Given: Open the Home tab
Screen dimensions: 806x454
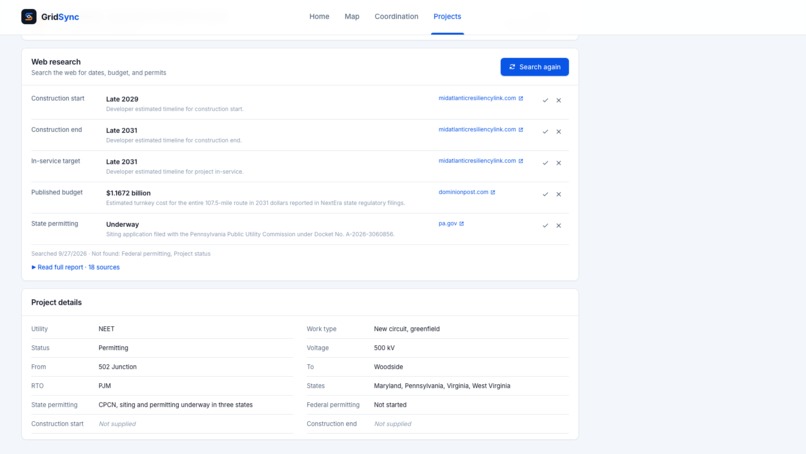Looking at the screenshot, I should [319, 16].
